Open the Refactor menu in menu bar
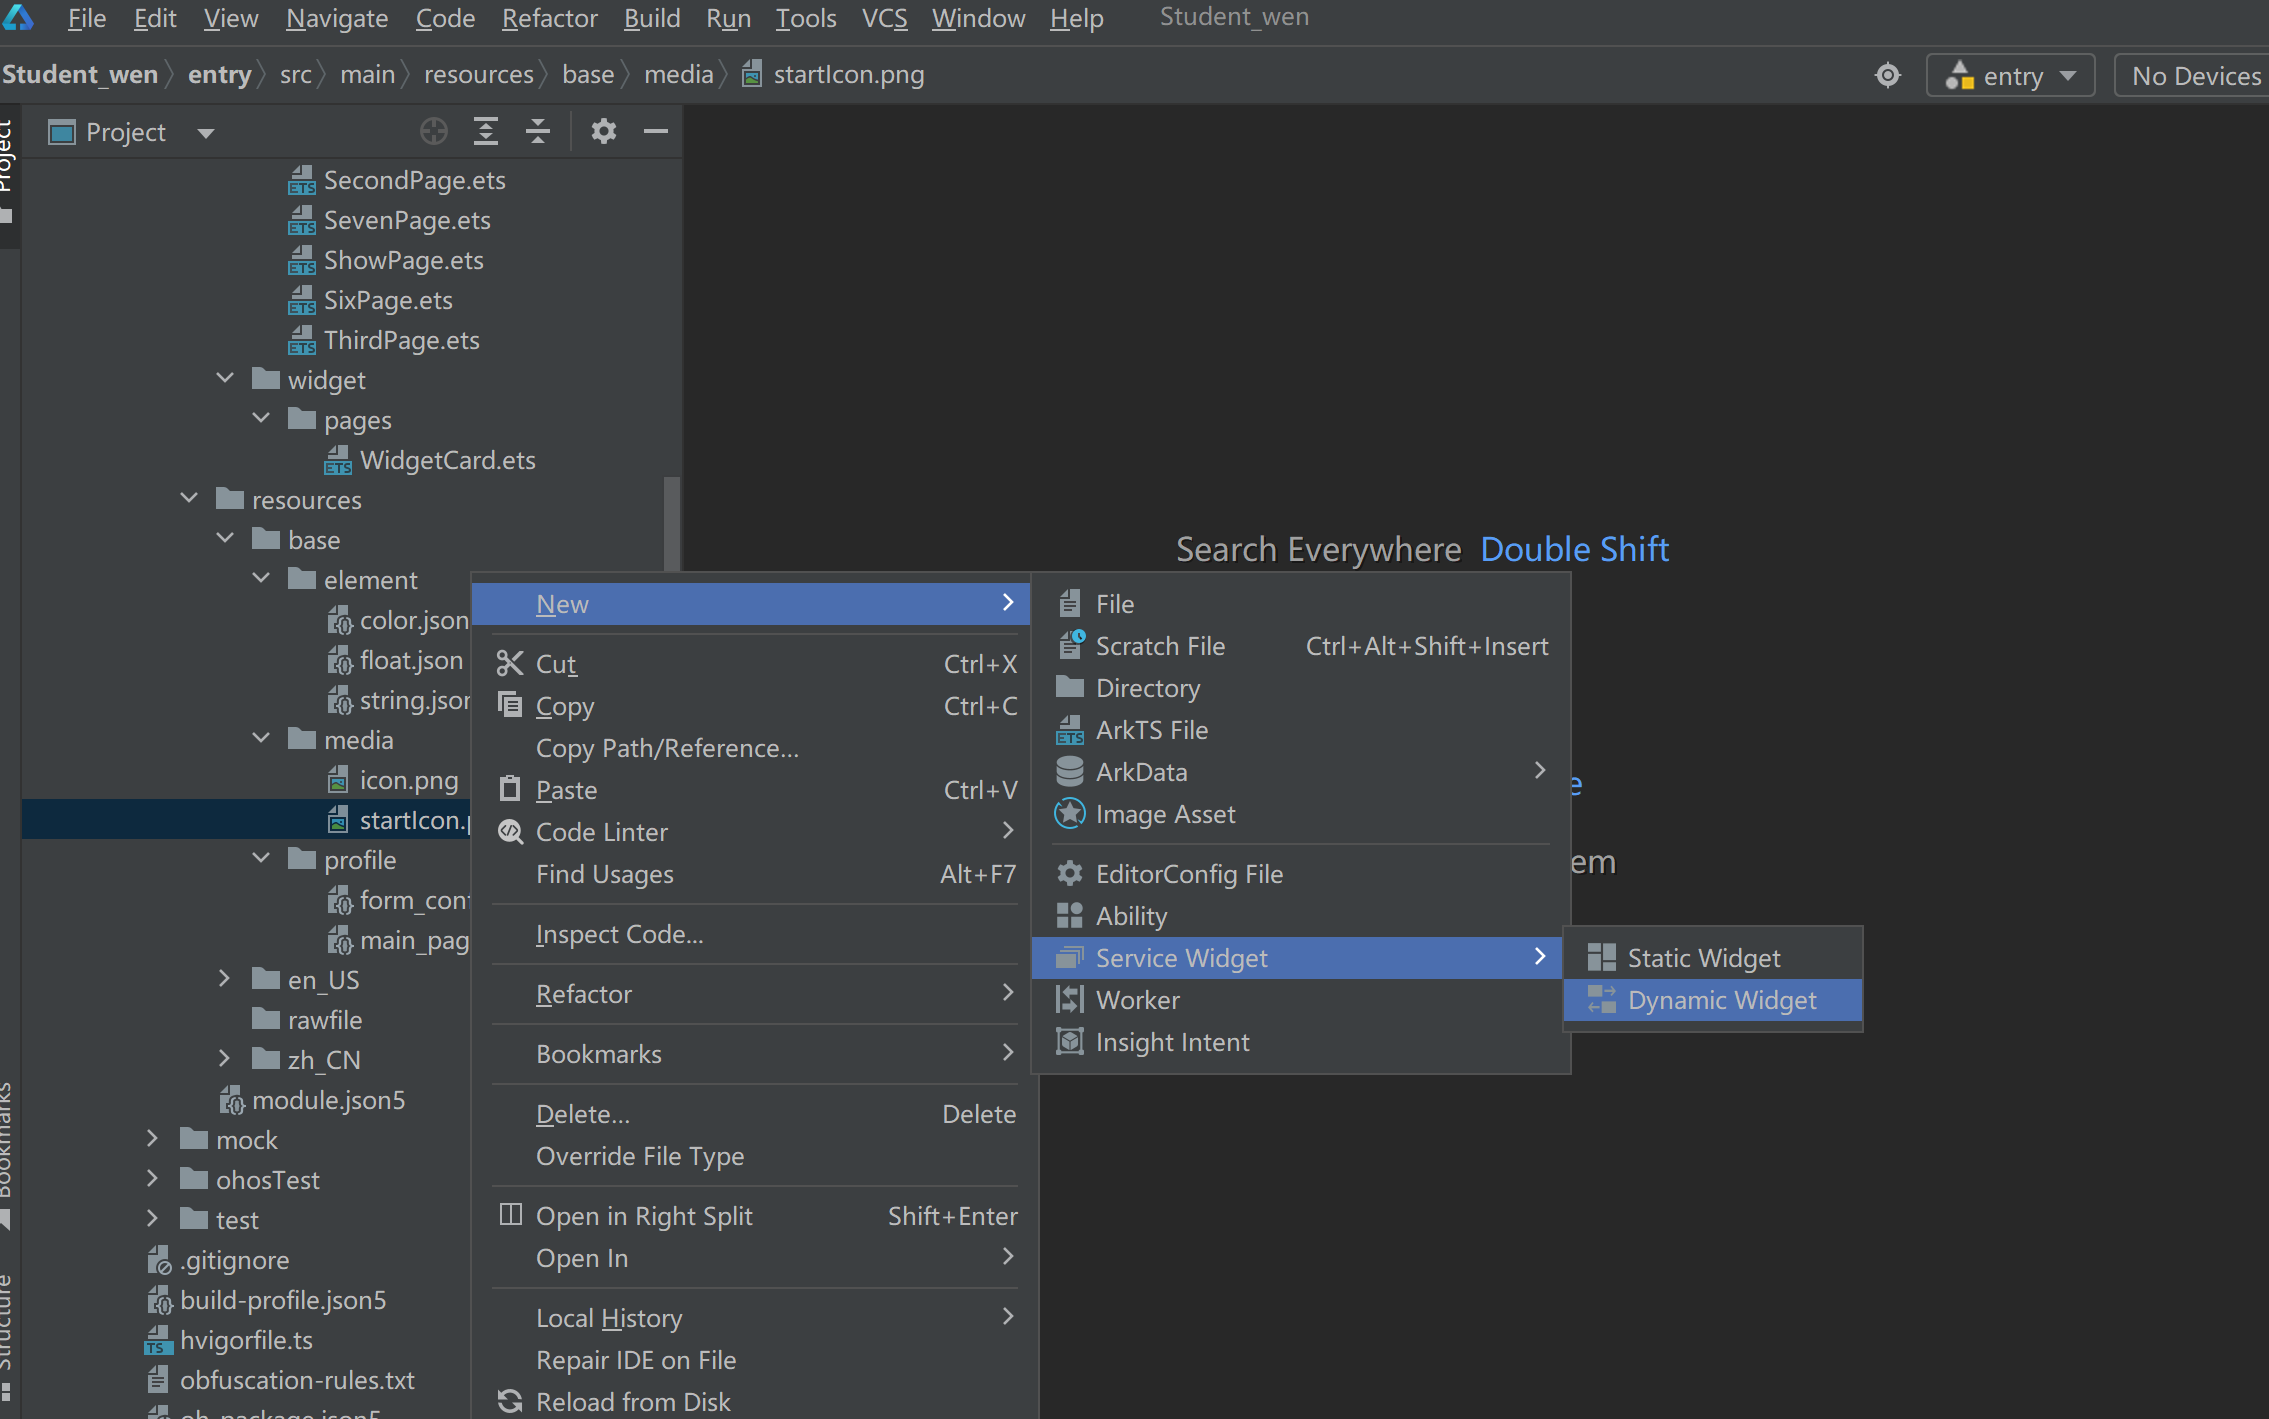This screenshot has height=1419, width=2269. pyautogui.click(x=549, y=18)
